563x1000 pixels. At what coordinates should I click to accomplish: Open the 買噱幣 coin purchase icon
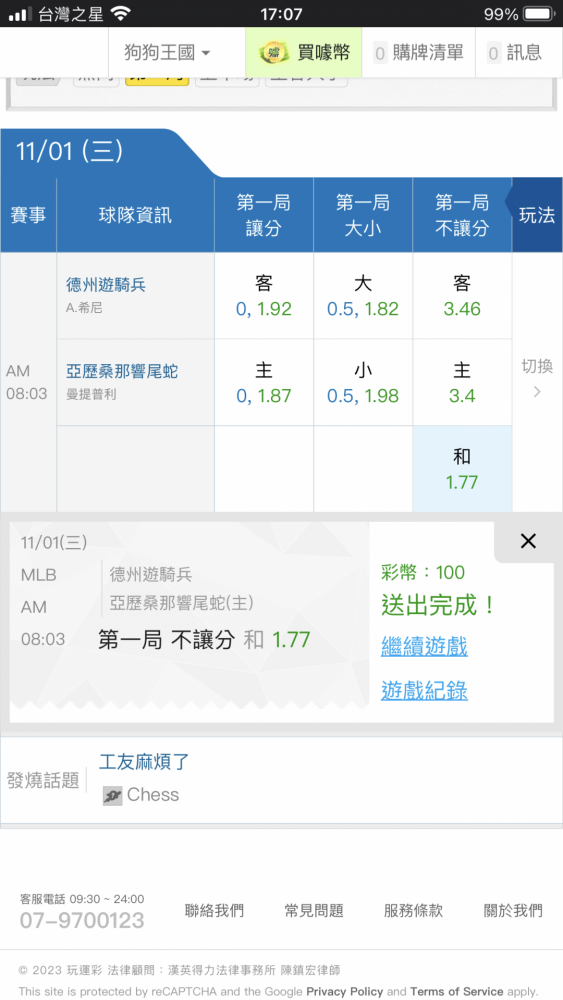273,52
